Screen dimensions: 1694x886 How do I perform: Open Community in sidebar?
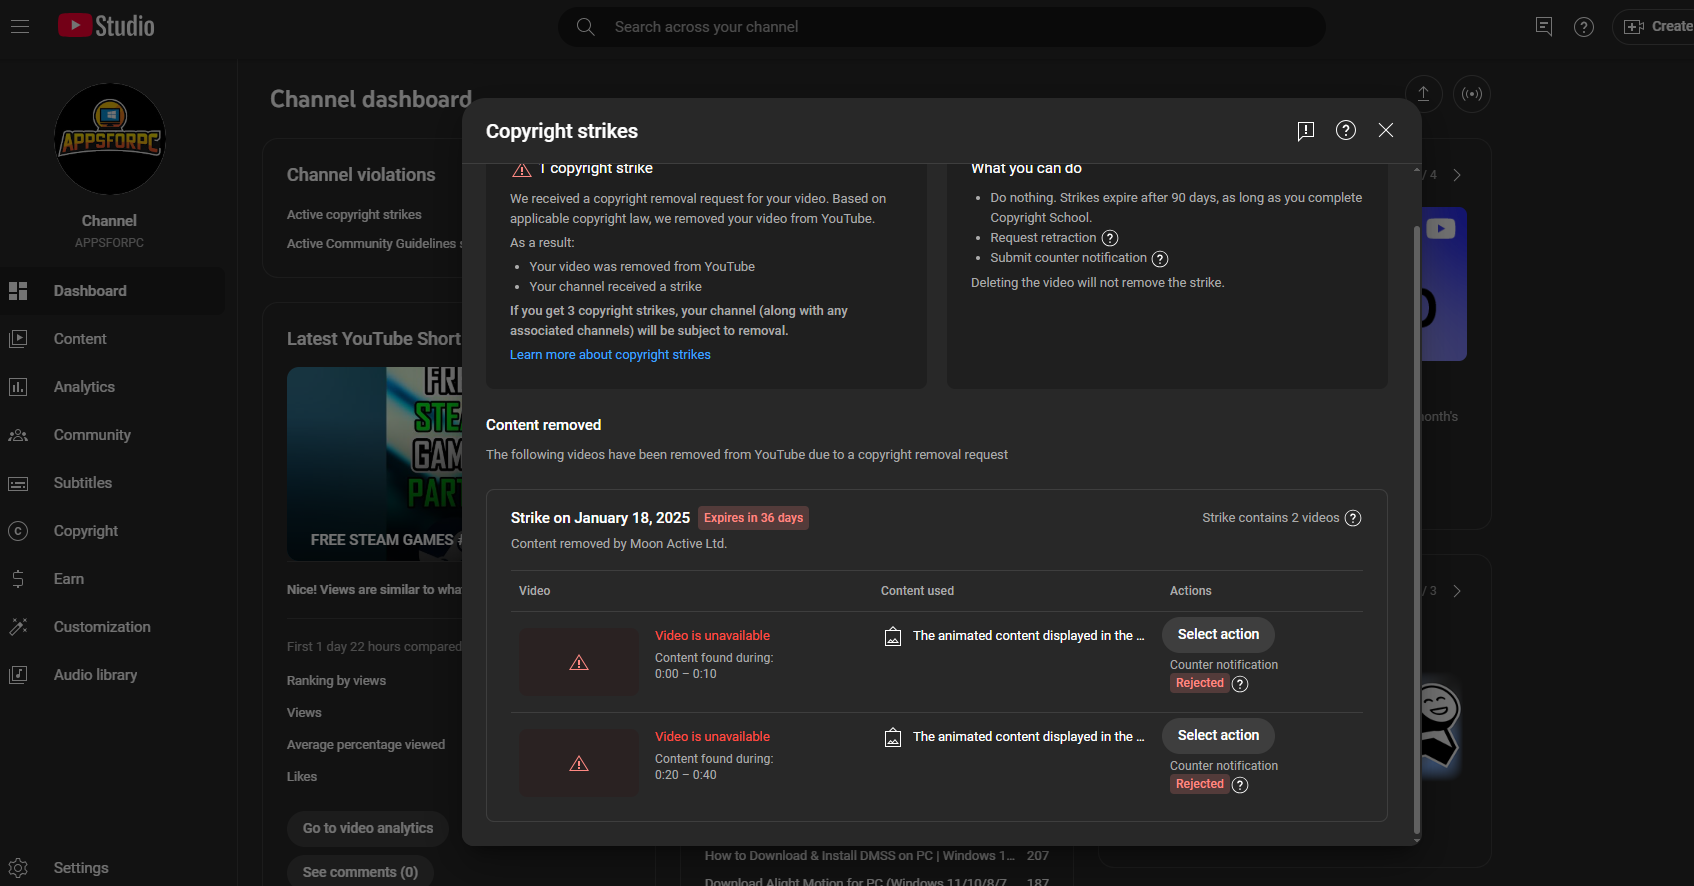pyautogui.click(x=112, y=435)
